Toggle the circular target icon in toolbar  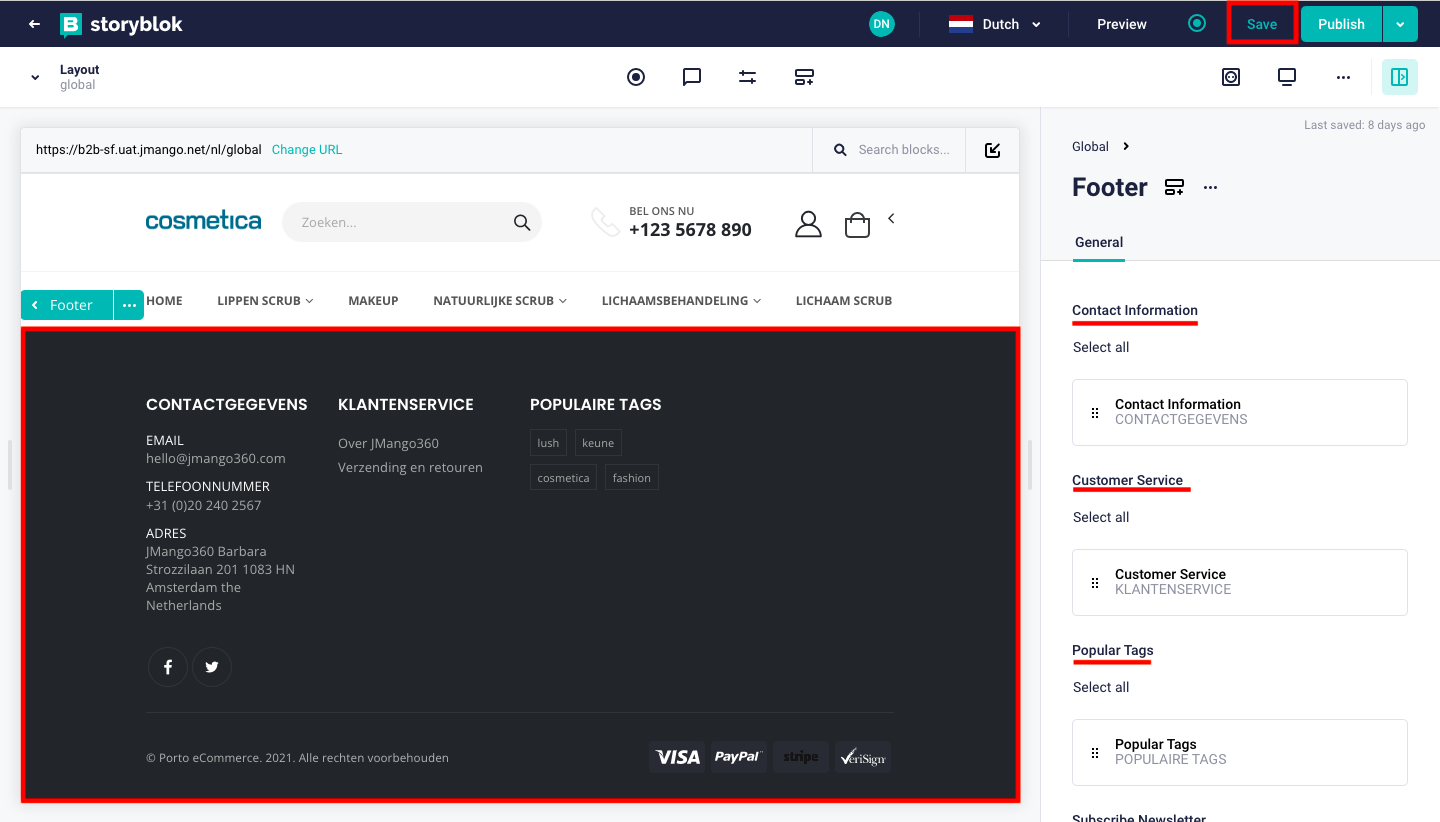tap(636, 77)
